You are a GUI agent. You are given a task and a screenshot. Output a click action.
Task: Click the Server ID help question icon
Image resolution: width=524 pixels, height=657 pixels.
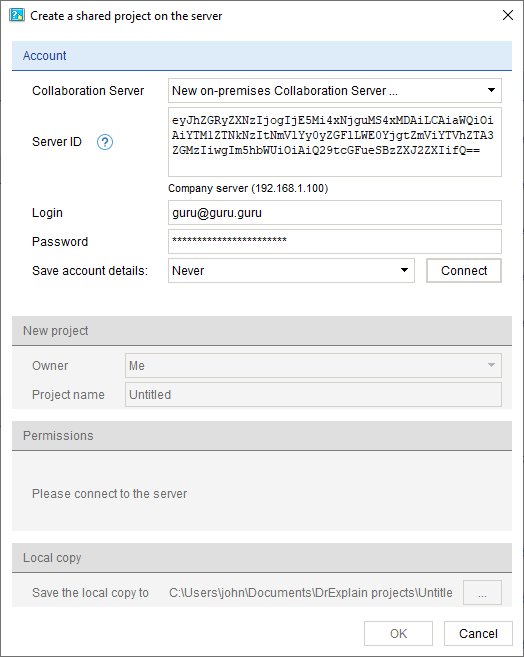(105, 142)
